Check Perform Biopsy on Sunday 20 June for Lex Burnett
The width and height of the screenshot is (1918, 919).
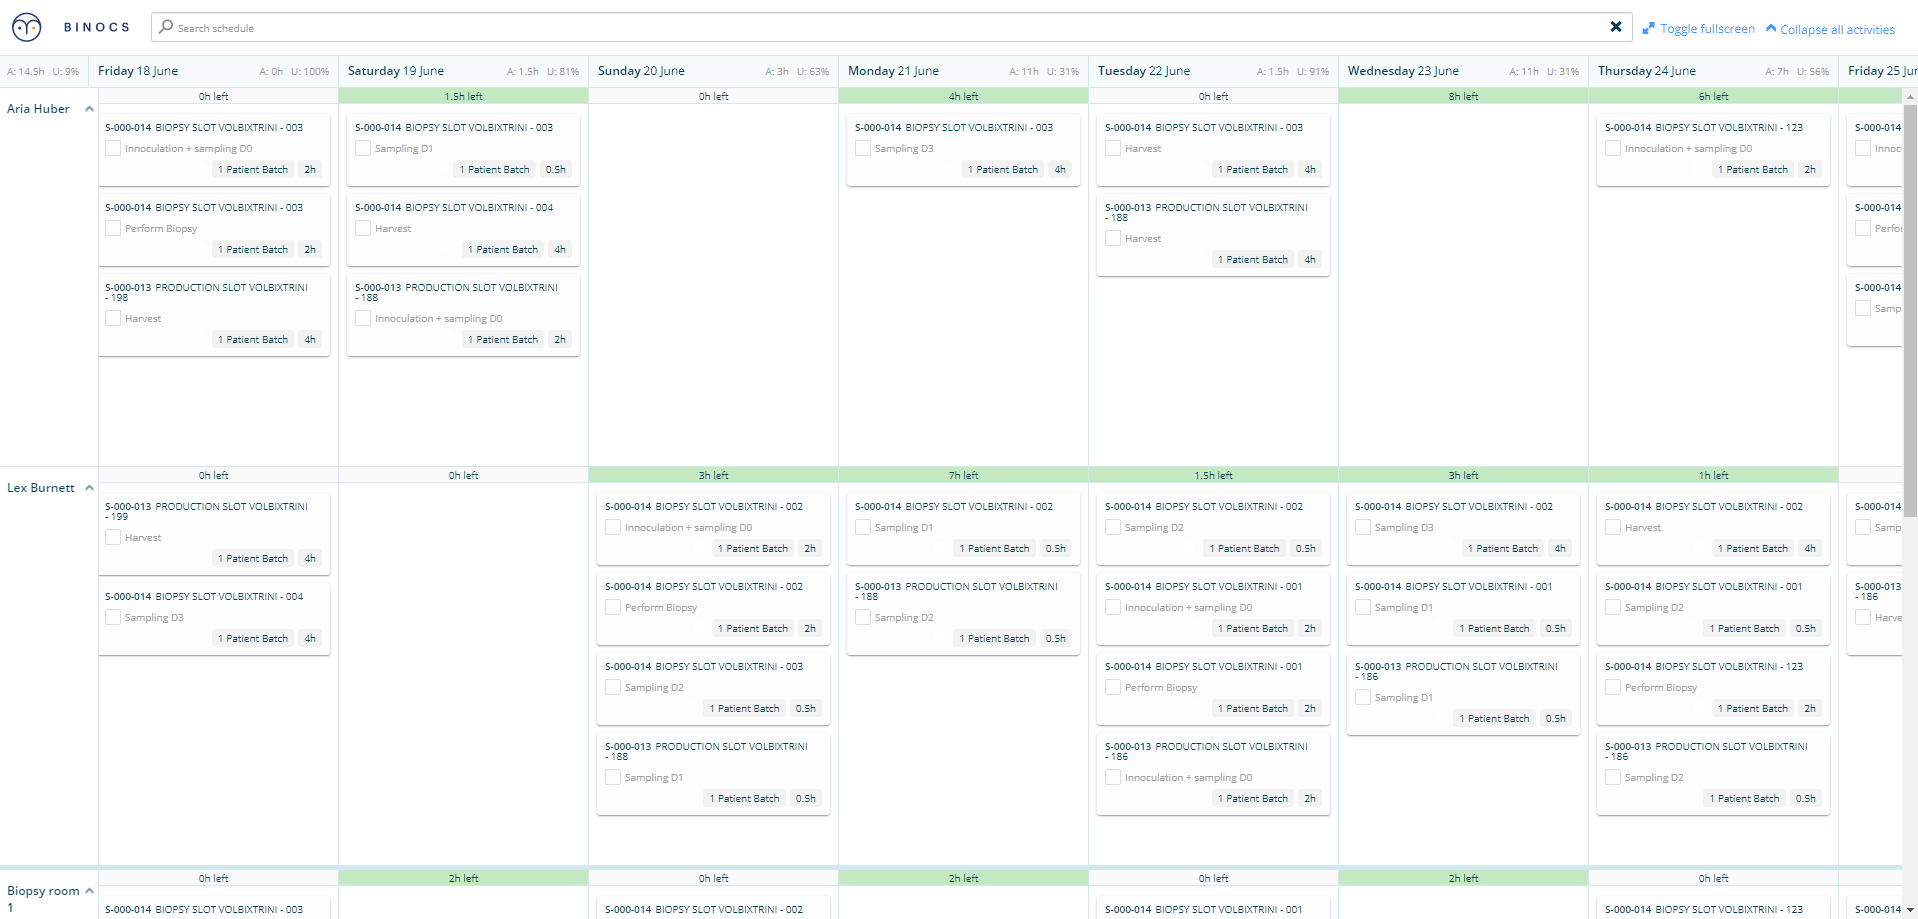click(613, 607)
